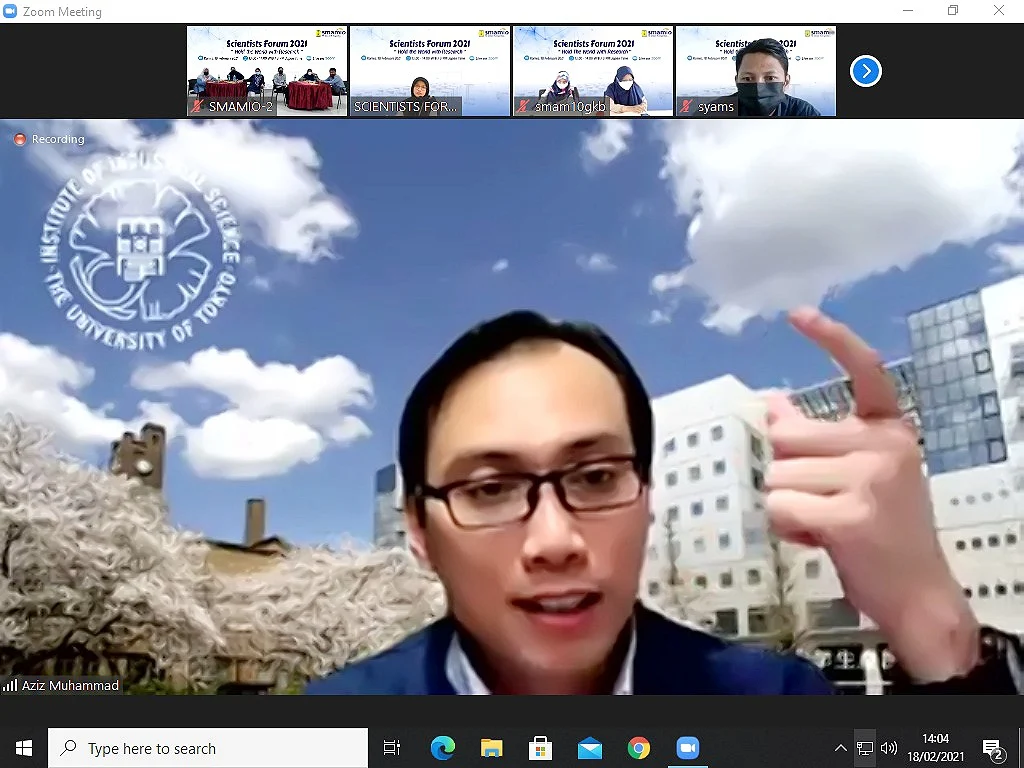
Task: Expand the hidden system tray icons
Action: (840, 748)
